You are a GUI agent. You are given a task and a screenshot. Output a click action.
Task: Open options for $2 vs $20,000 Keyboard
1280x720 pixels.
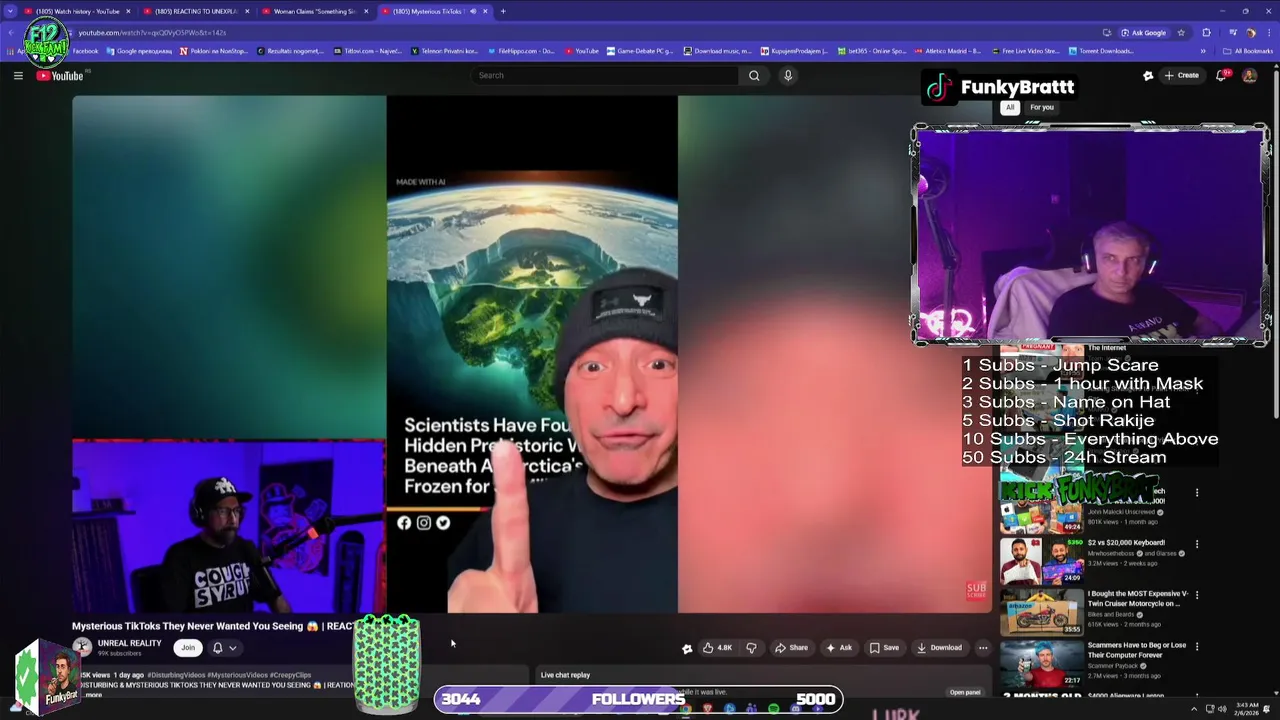[x=1197, y=545]
